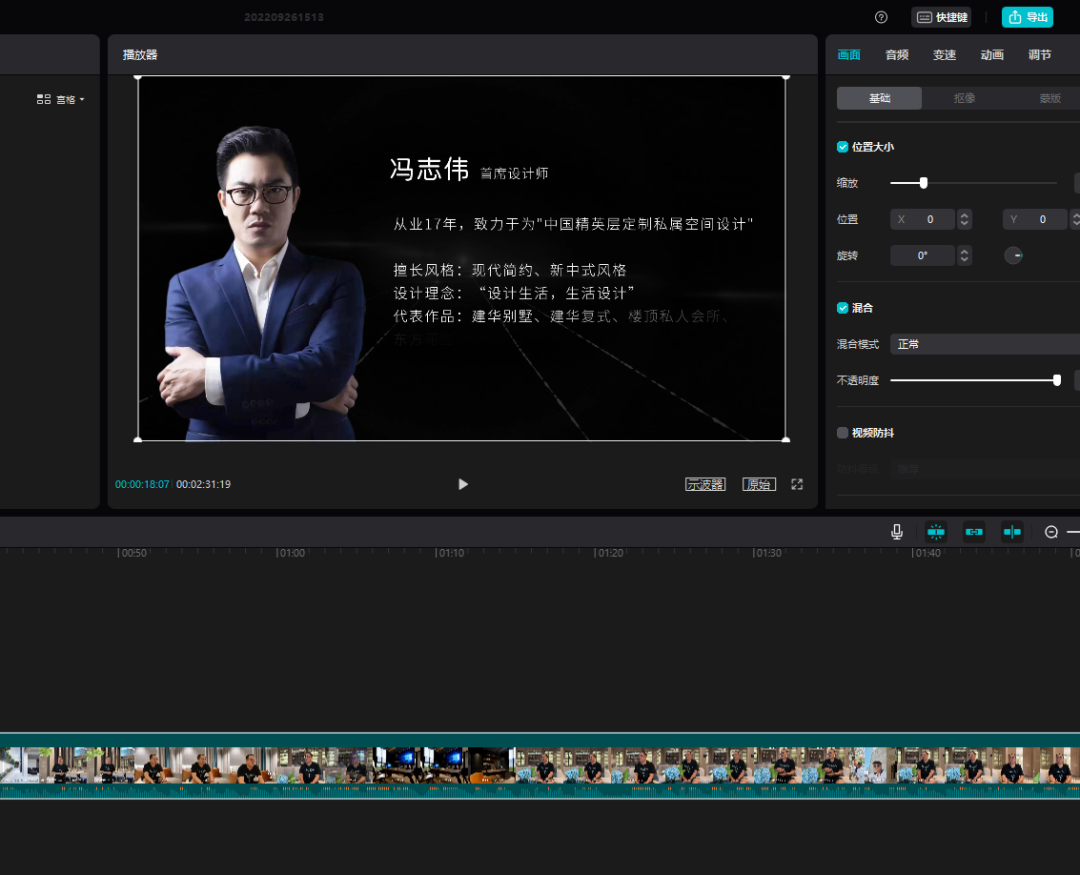Screen dimensions: 1080x875
Task: Click the X position input field
Action: [922, 219]
